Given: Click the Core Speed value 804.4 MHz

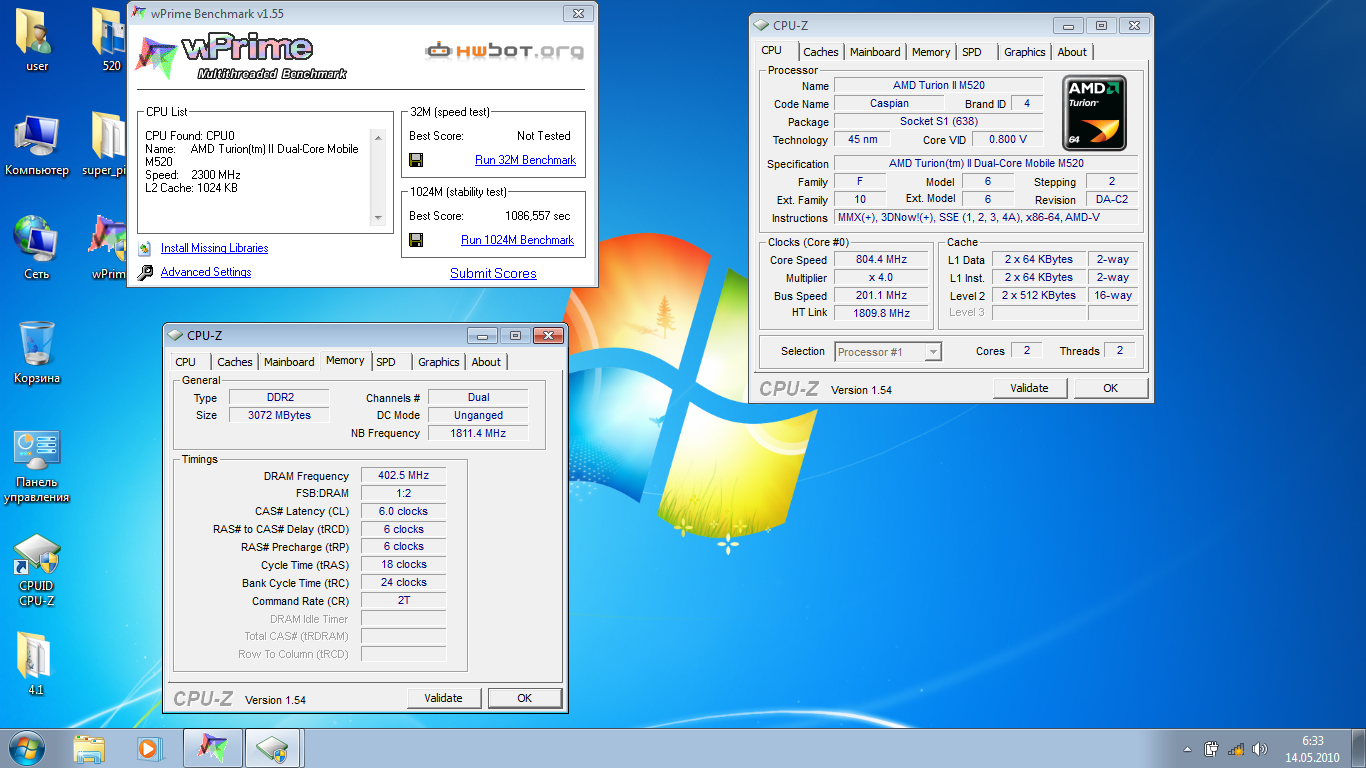Looking at the screenshot, I should pos(882,260).
